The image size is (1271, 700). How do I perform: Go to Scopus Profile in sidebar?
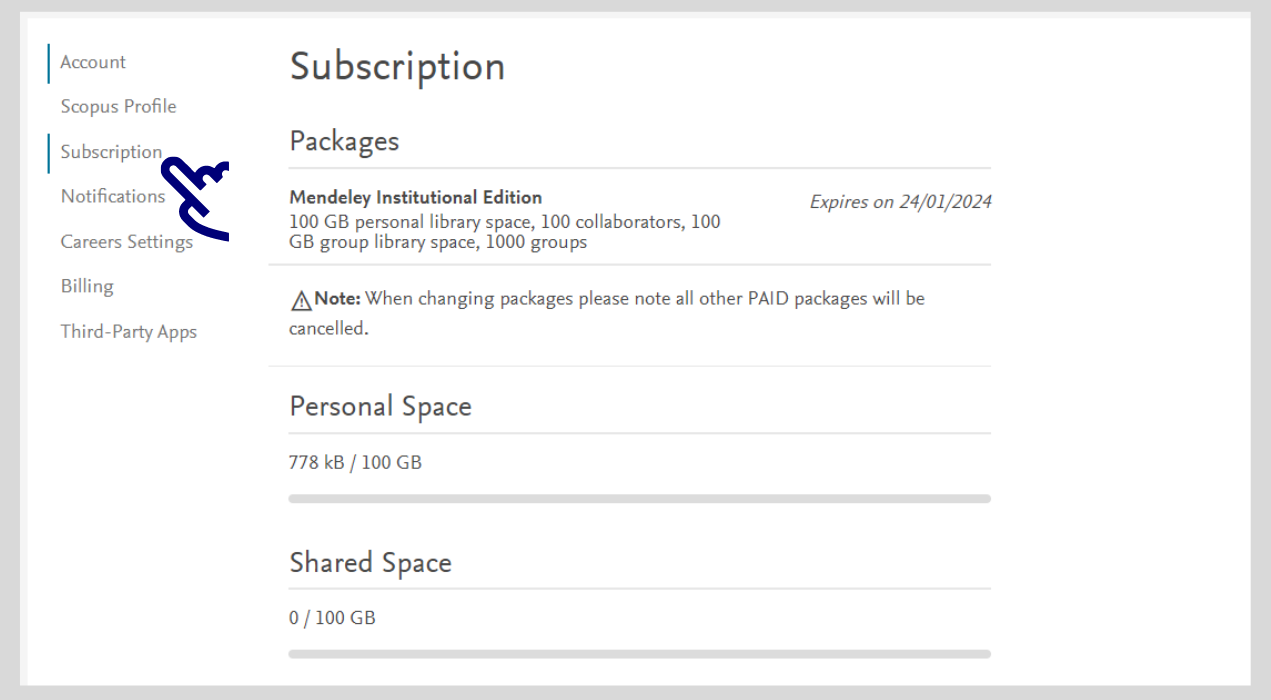(118, 106)
